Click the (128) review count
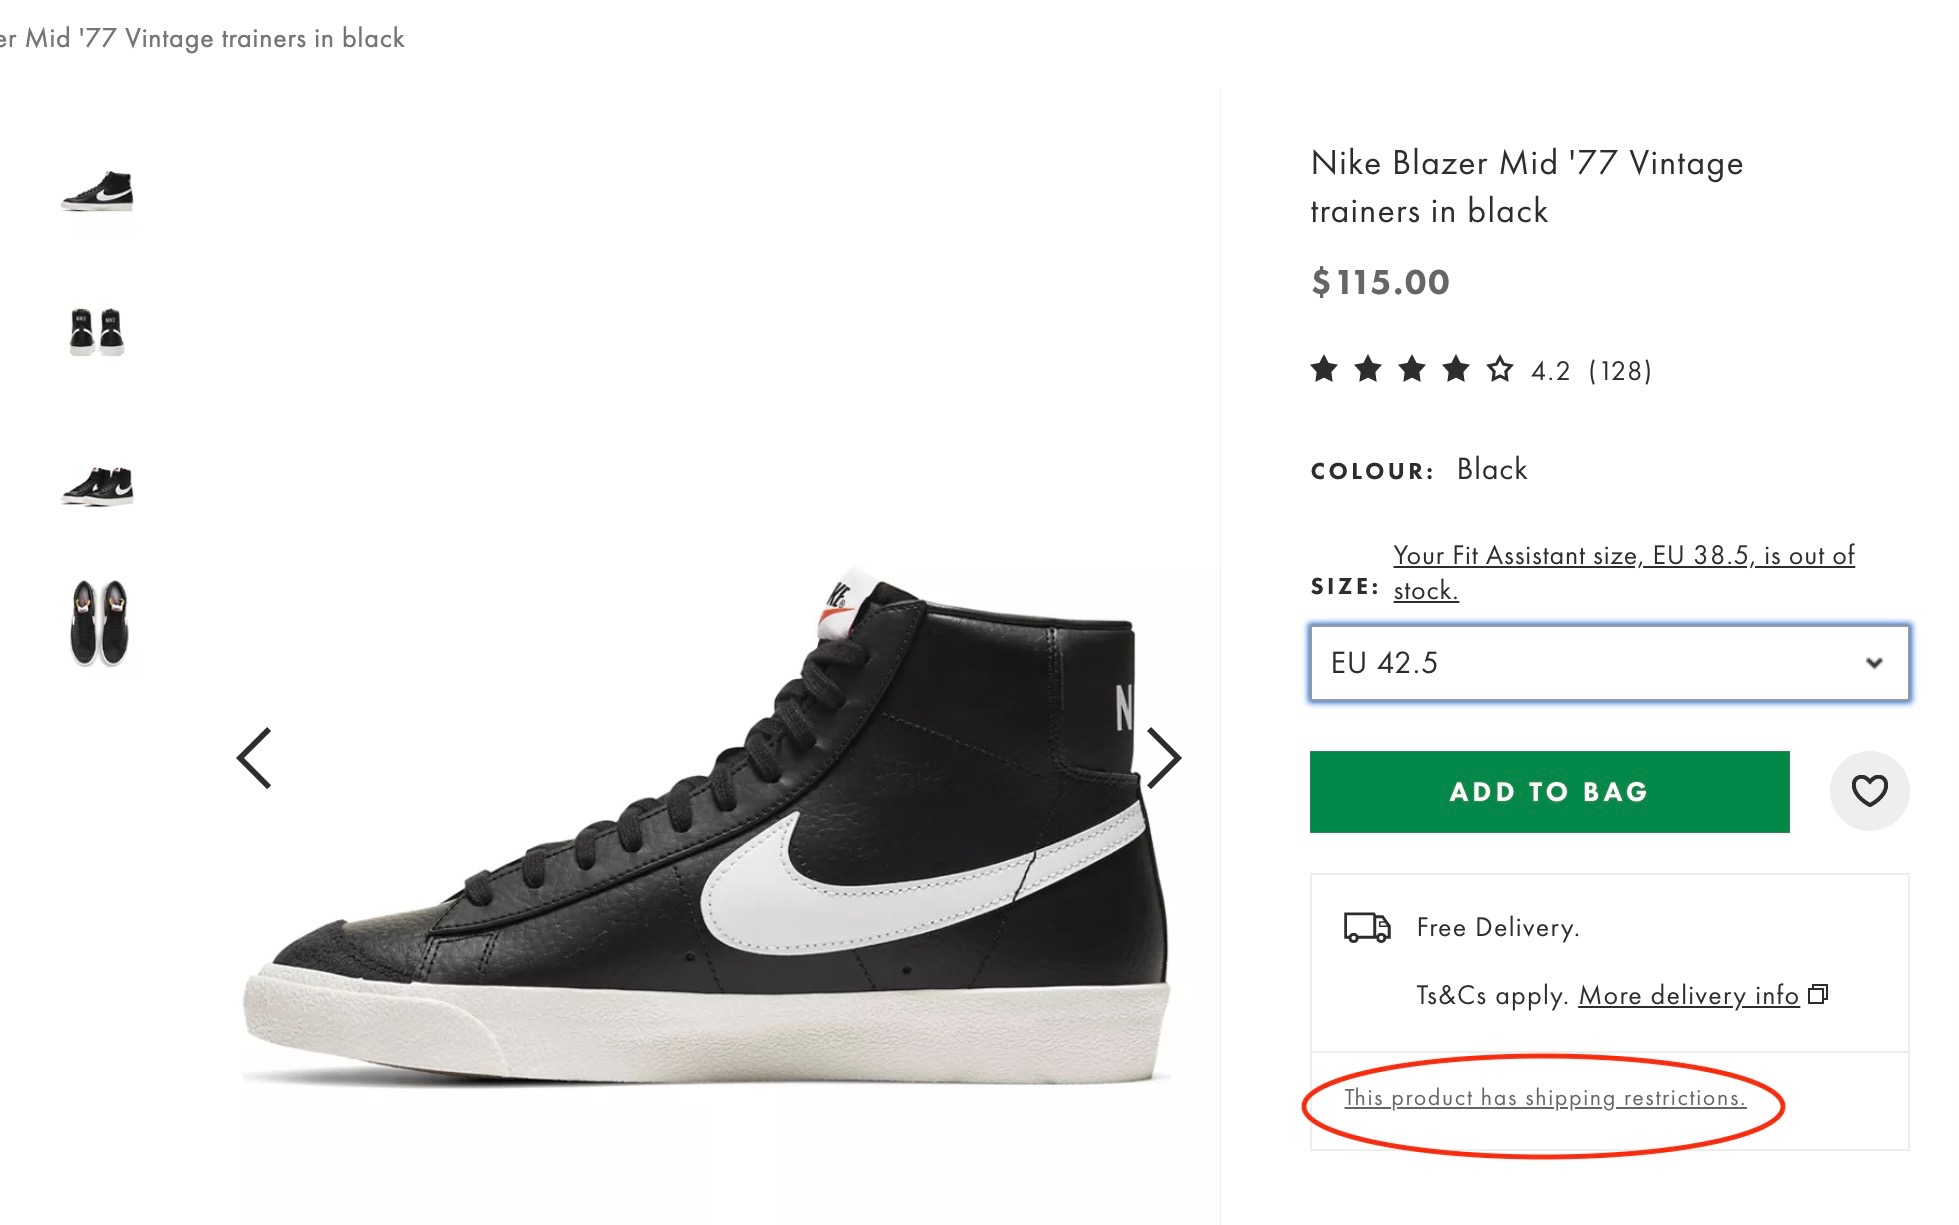This screenshot has height=1225, width=1959. [x=1620, y=371]
